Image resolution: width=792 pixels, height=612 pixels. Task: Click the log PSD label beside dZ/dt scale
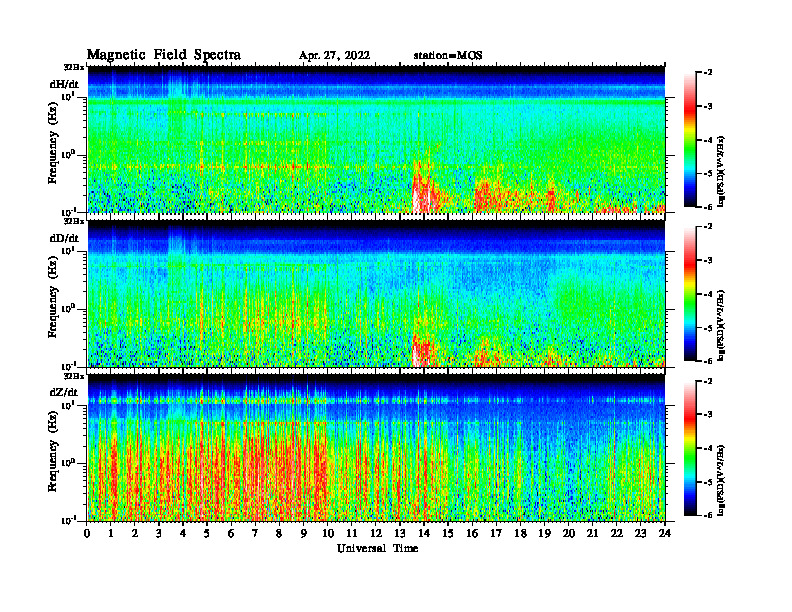[722, 480]
